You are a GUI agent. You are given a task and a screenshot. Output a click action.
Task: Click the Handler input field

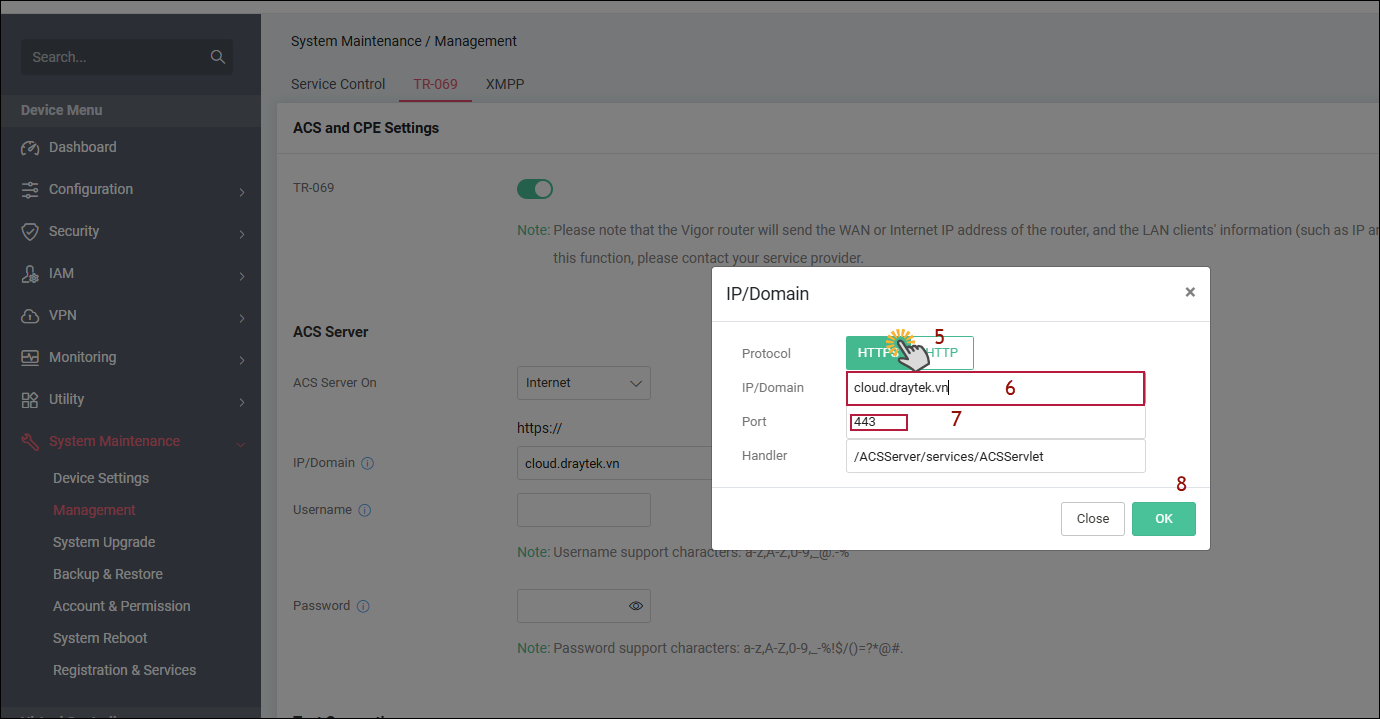(x=995, y=456)
